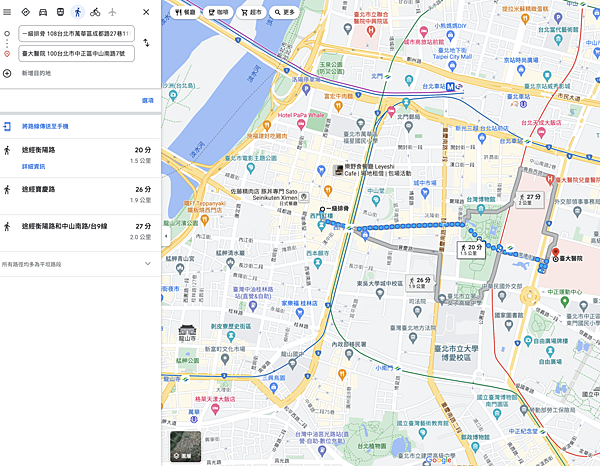This screenshot has height=466, width=600.
Task: Select the 20 分 1.5 公里 route option
Action: pos(80,158)
